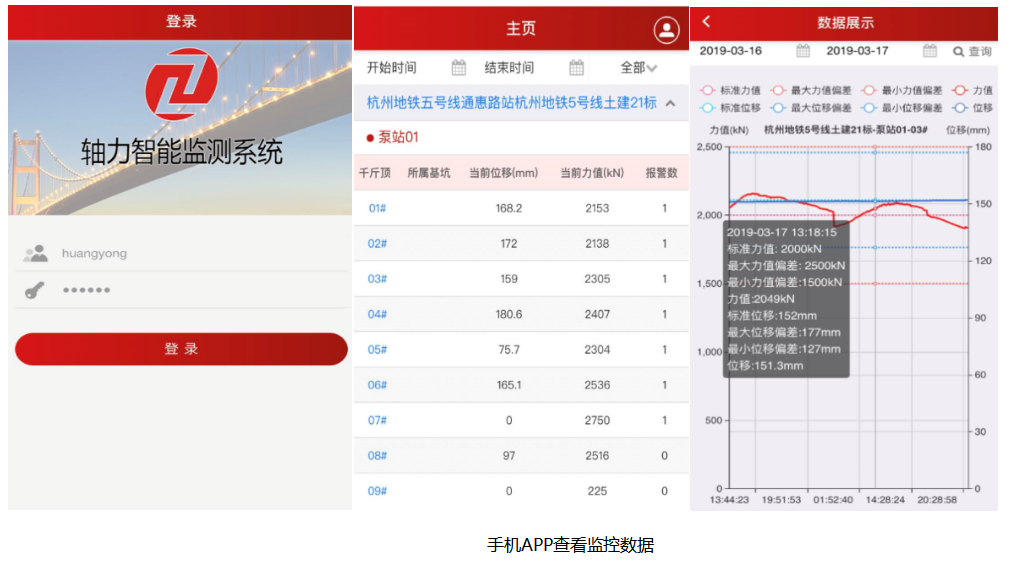1009x576 pixels.
Task: Click the 报警数 column header
Action: click(662, 173)
